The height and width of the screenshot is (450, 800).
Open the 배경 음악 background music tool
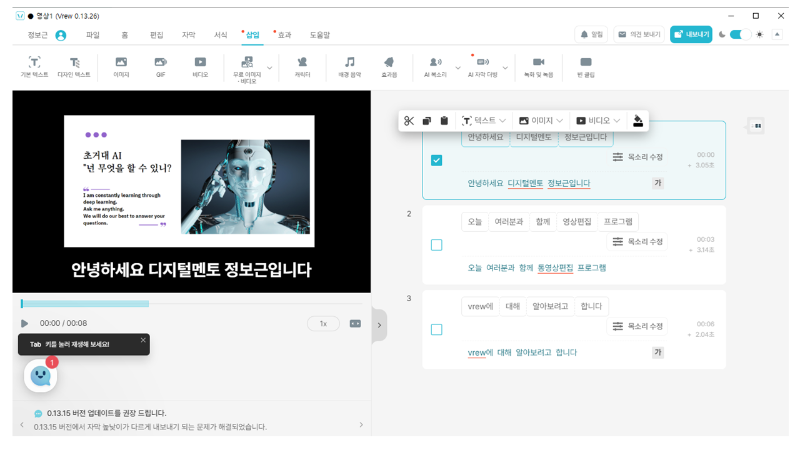tap(349, 66)
